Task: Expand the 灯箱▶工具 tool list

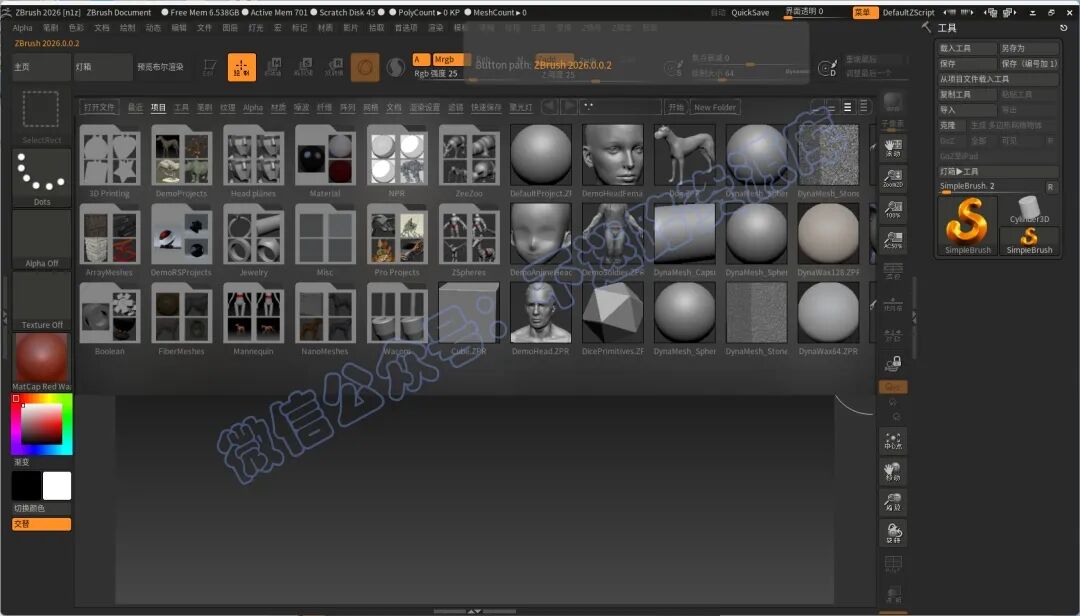Action: click(997, 171)
